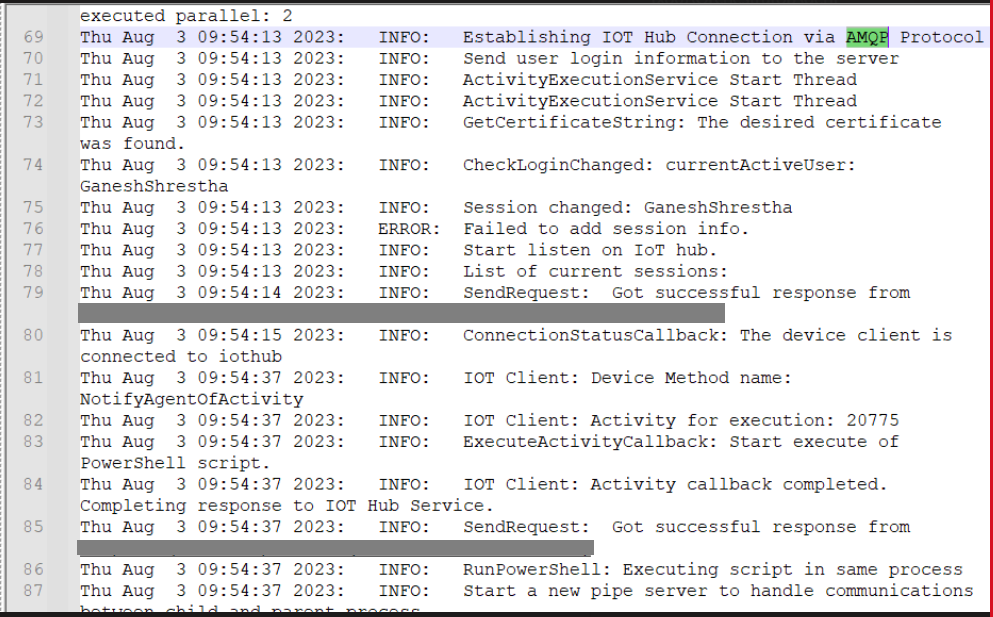Click line number 87 in the gutter

[34, 591]
